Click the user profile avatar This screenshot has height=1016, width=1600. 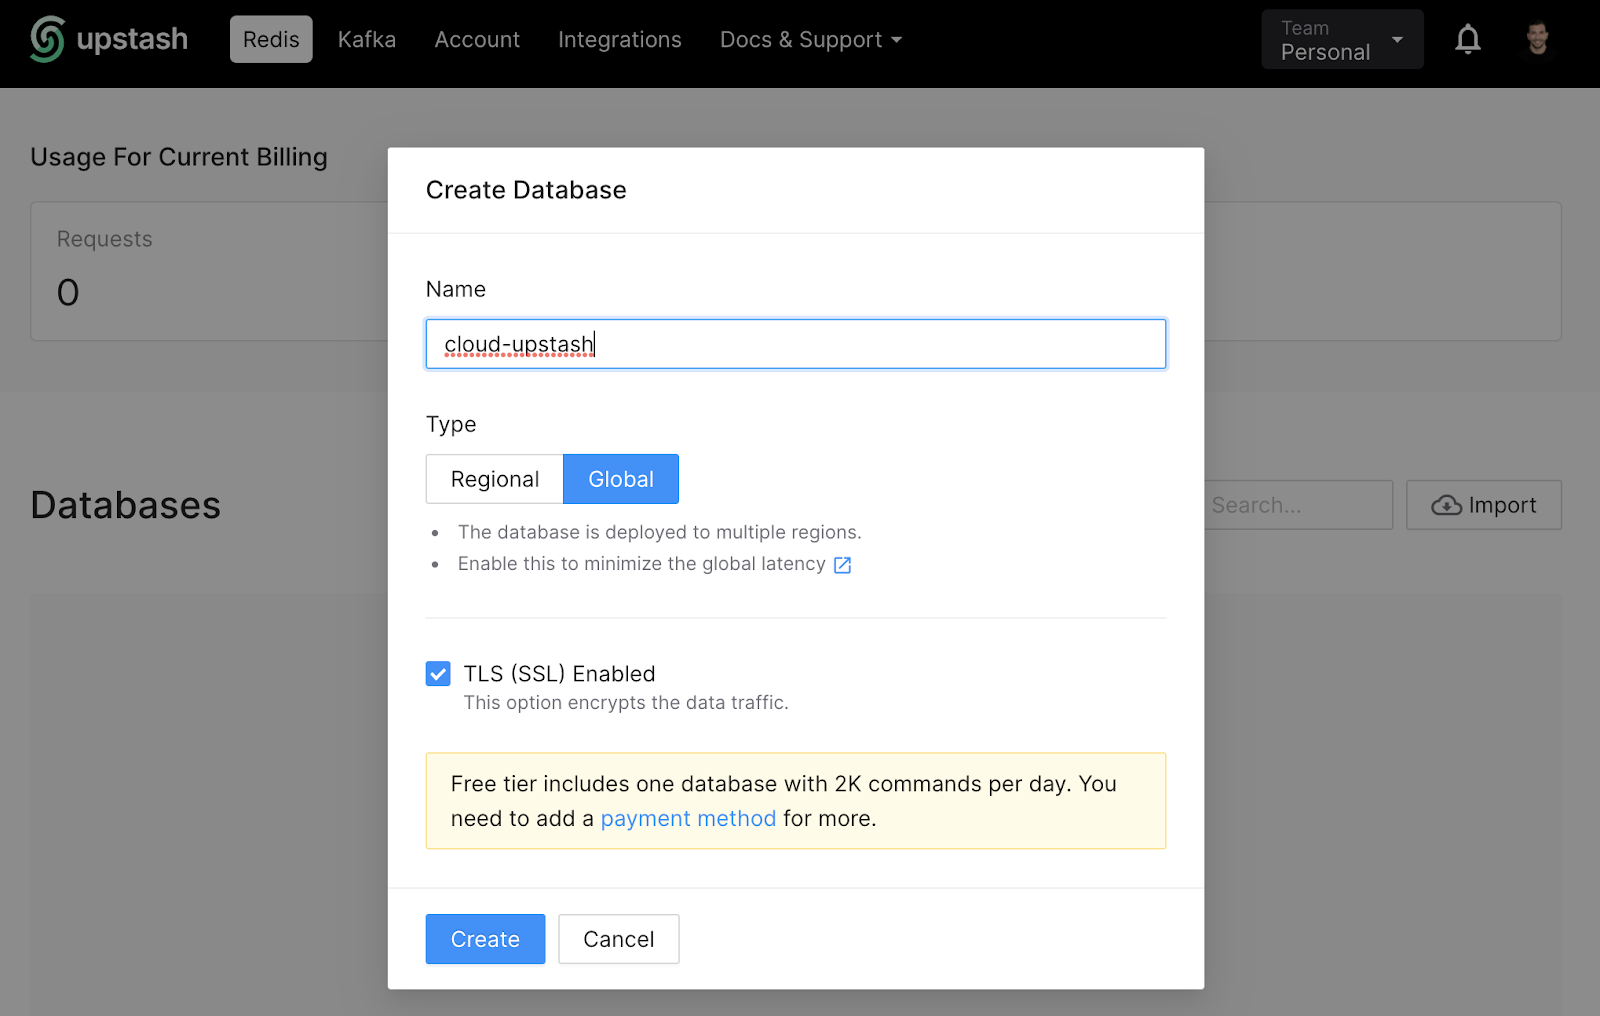coord(1537,39)
